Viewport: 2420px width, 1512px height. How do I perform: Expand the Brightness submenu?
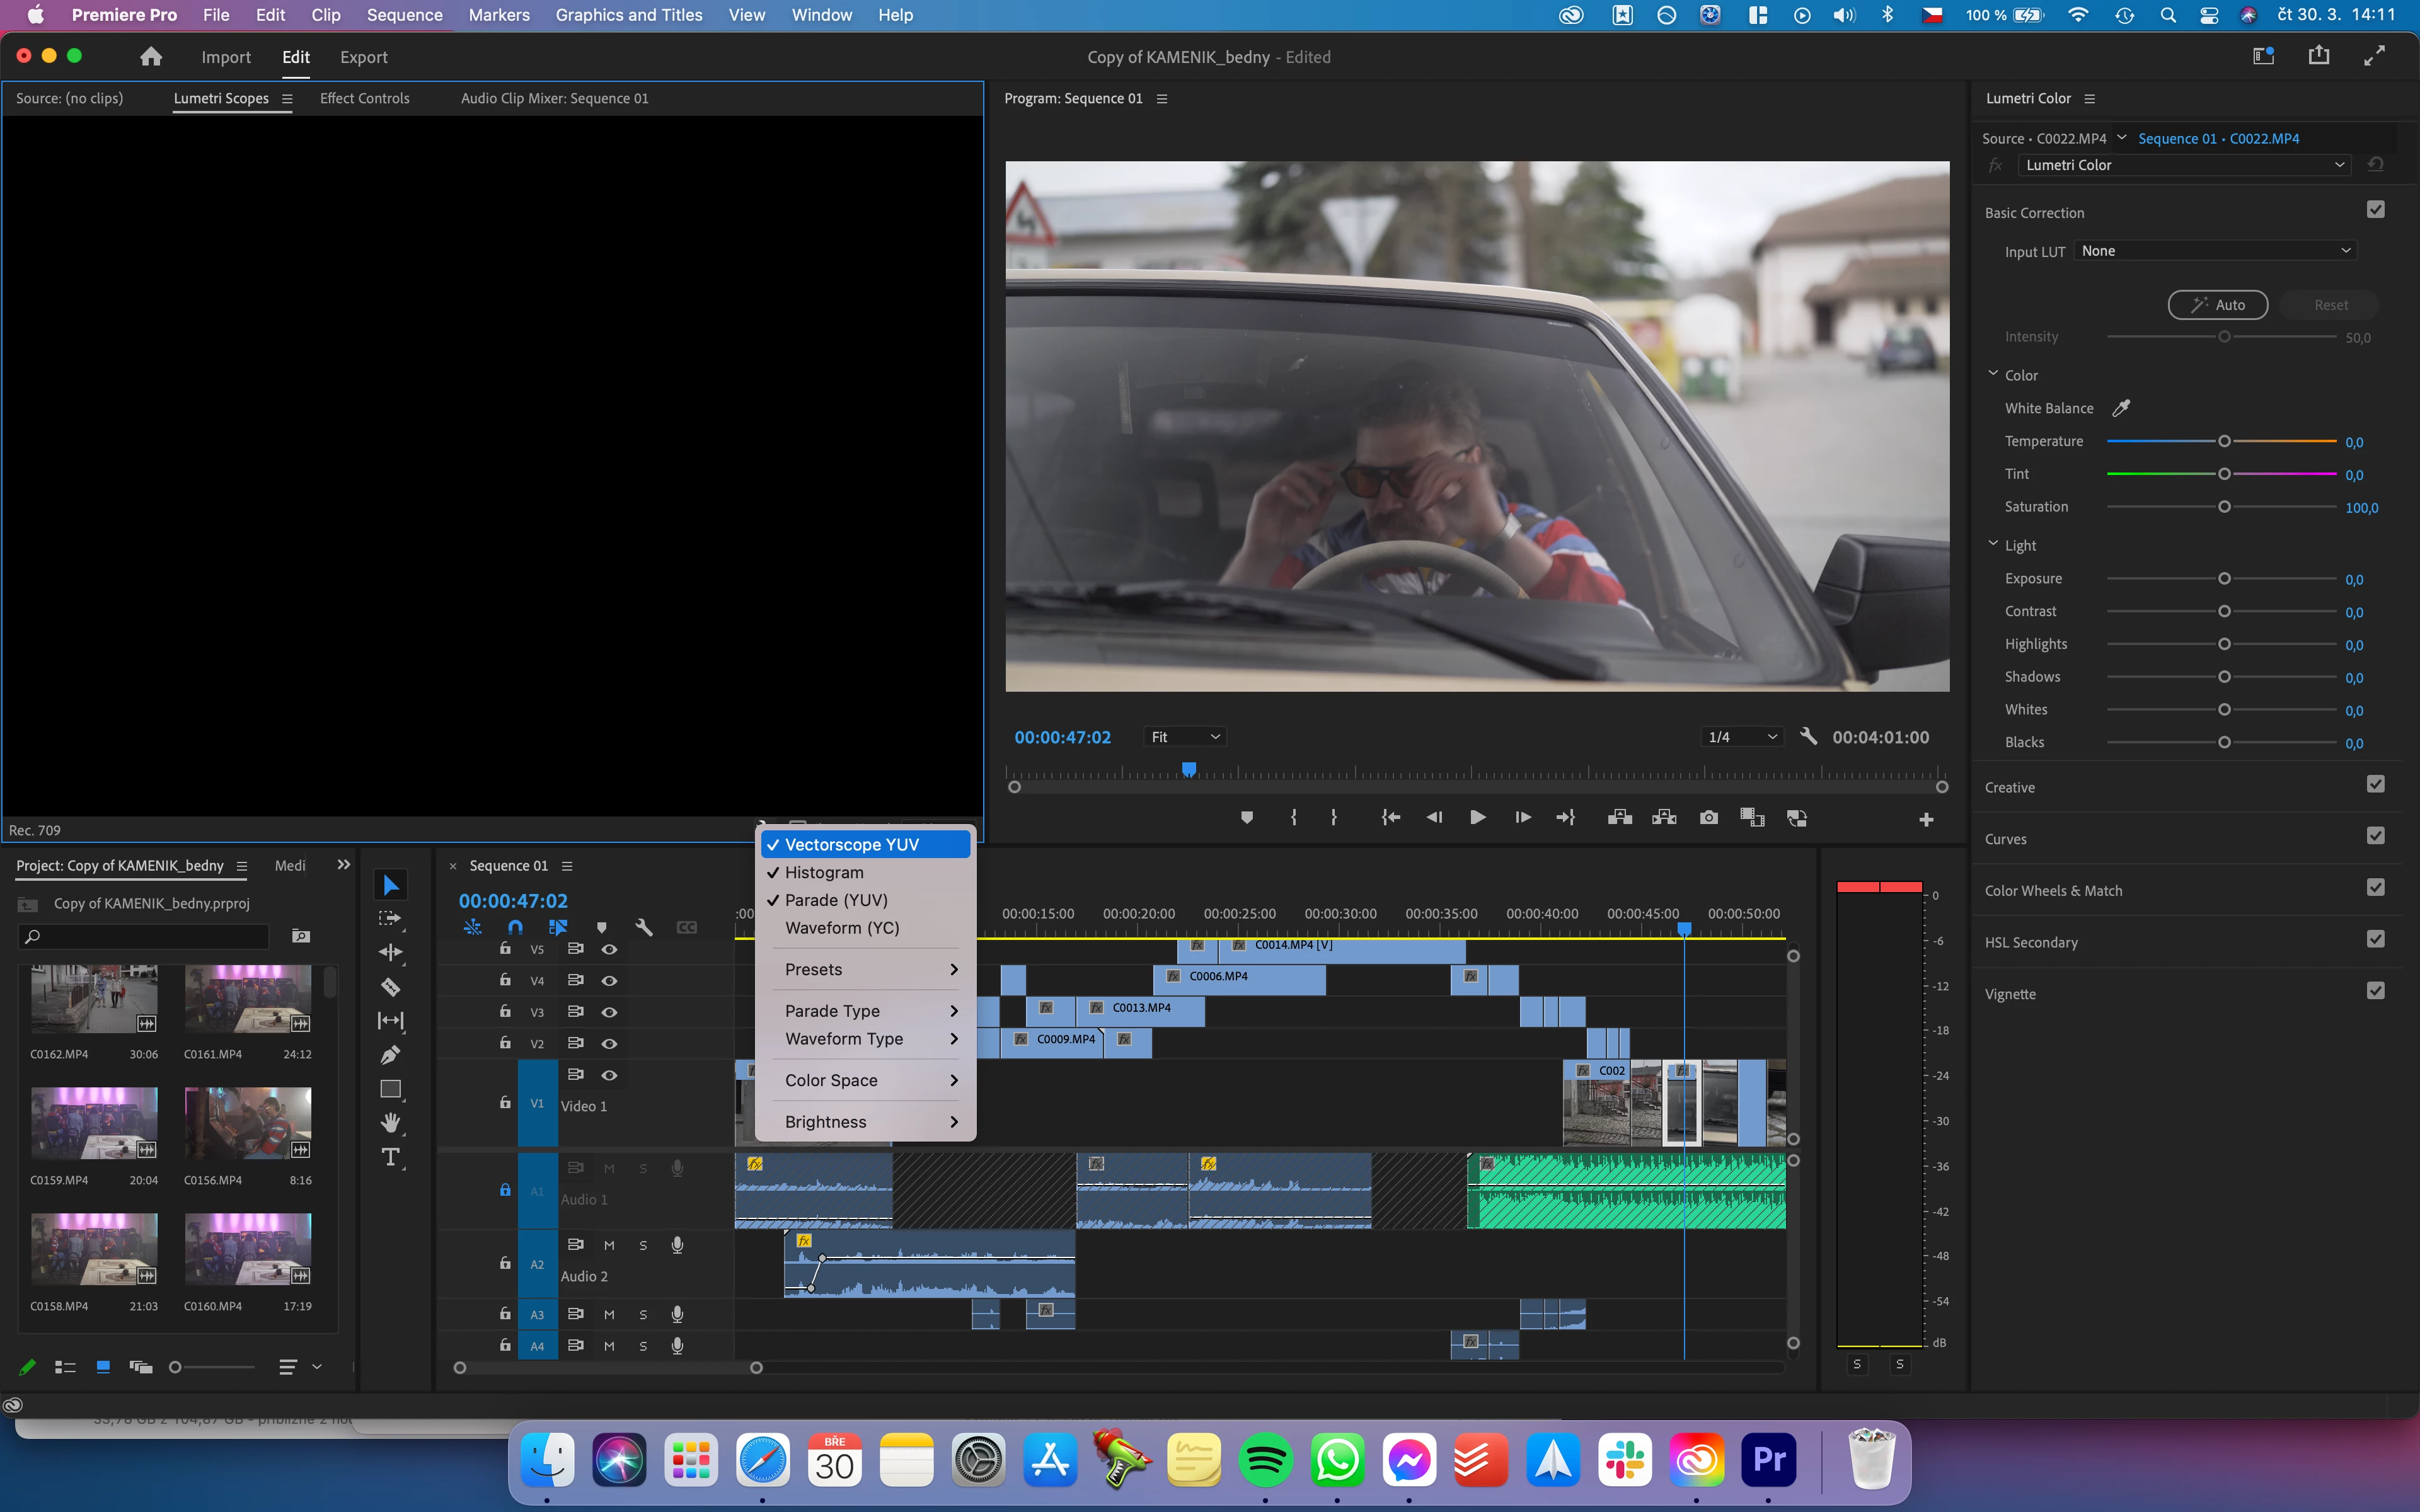pos(866,1122)
